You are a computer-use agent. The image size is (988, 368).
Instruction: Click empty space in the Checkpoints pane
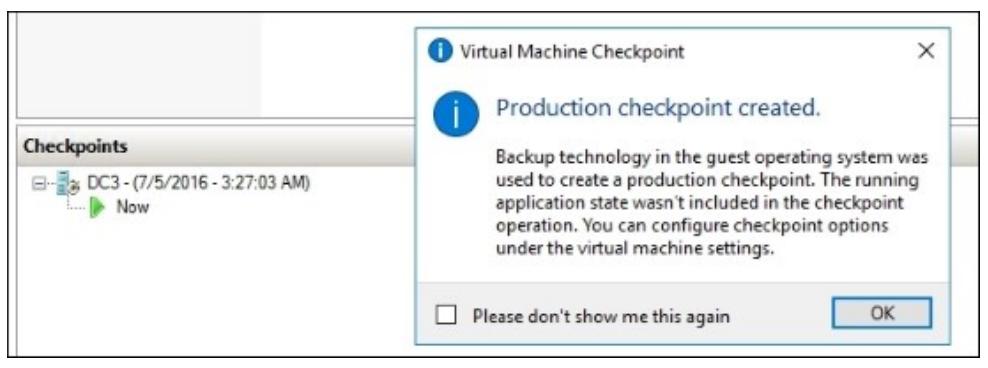(214, 290)
